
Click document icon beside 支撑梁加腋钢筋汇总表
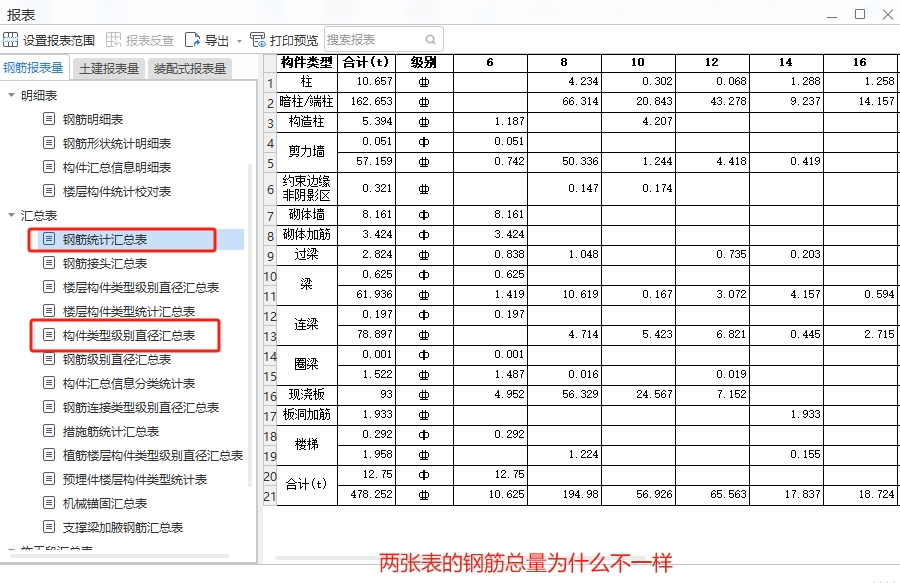click(x=49, y=527)
